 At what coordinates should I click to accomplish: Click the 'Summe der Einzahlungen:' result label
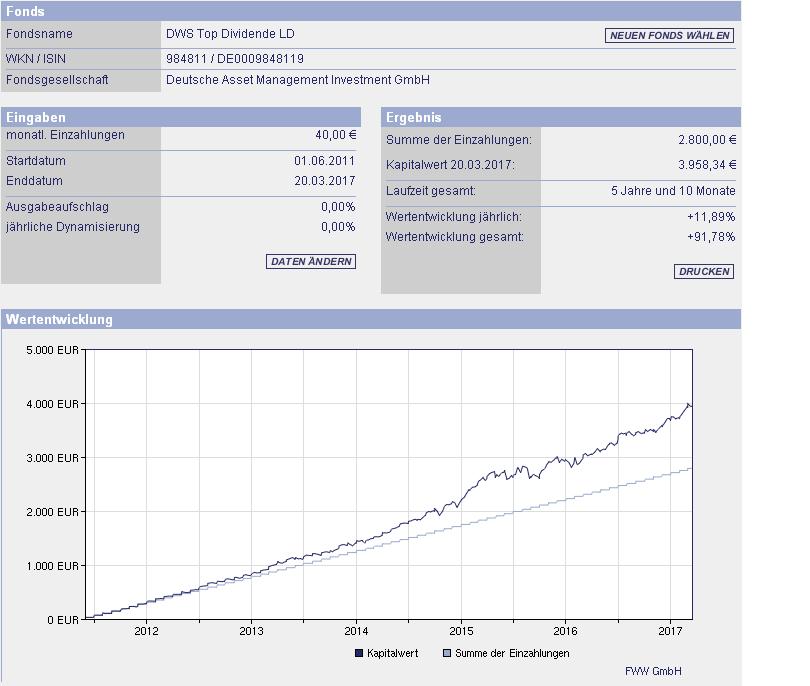pos(459,139)
